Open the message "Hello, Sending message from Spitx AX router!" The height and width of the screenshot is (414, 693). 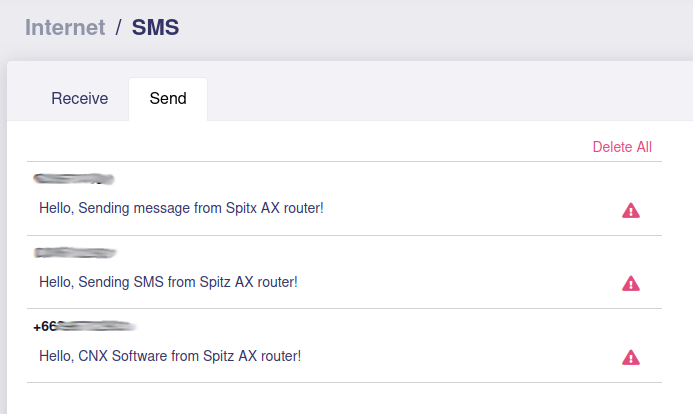(x=181, y=208)
